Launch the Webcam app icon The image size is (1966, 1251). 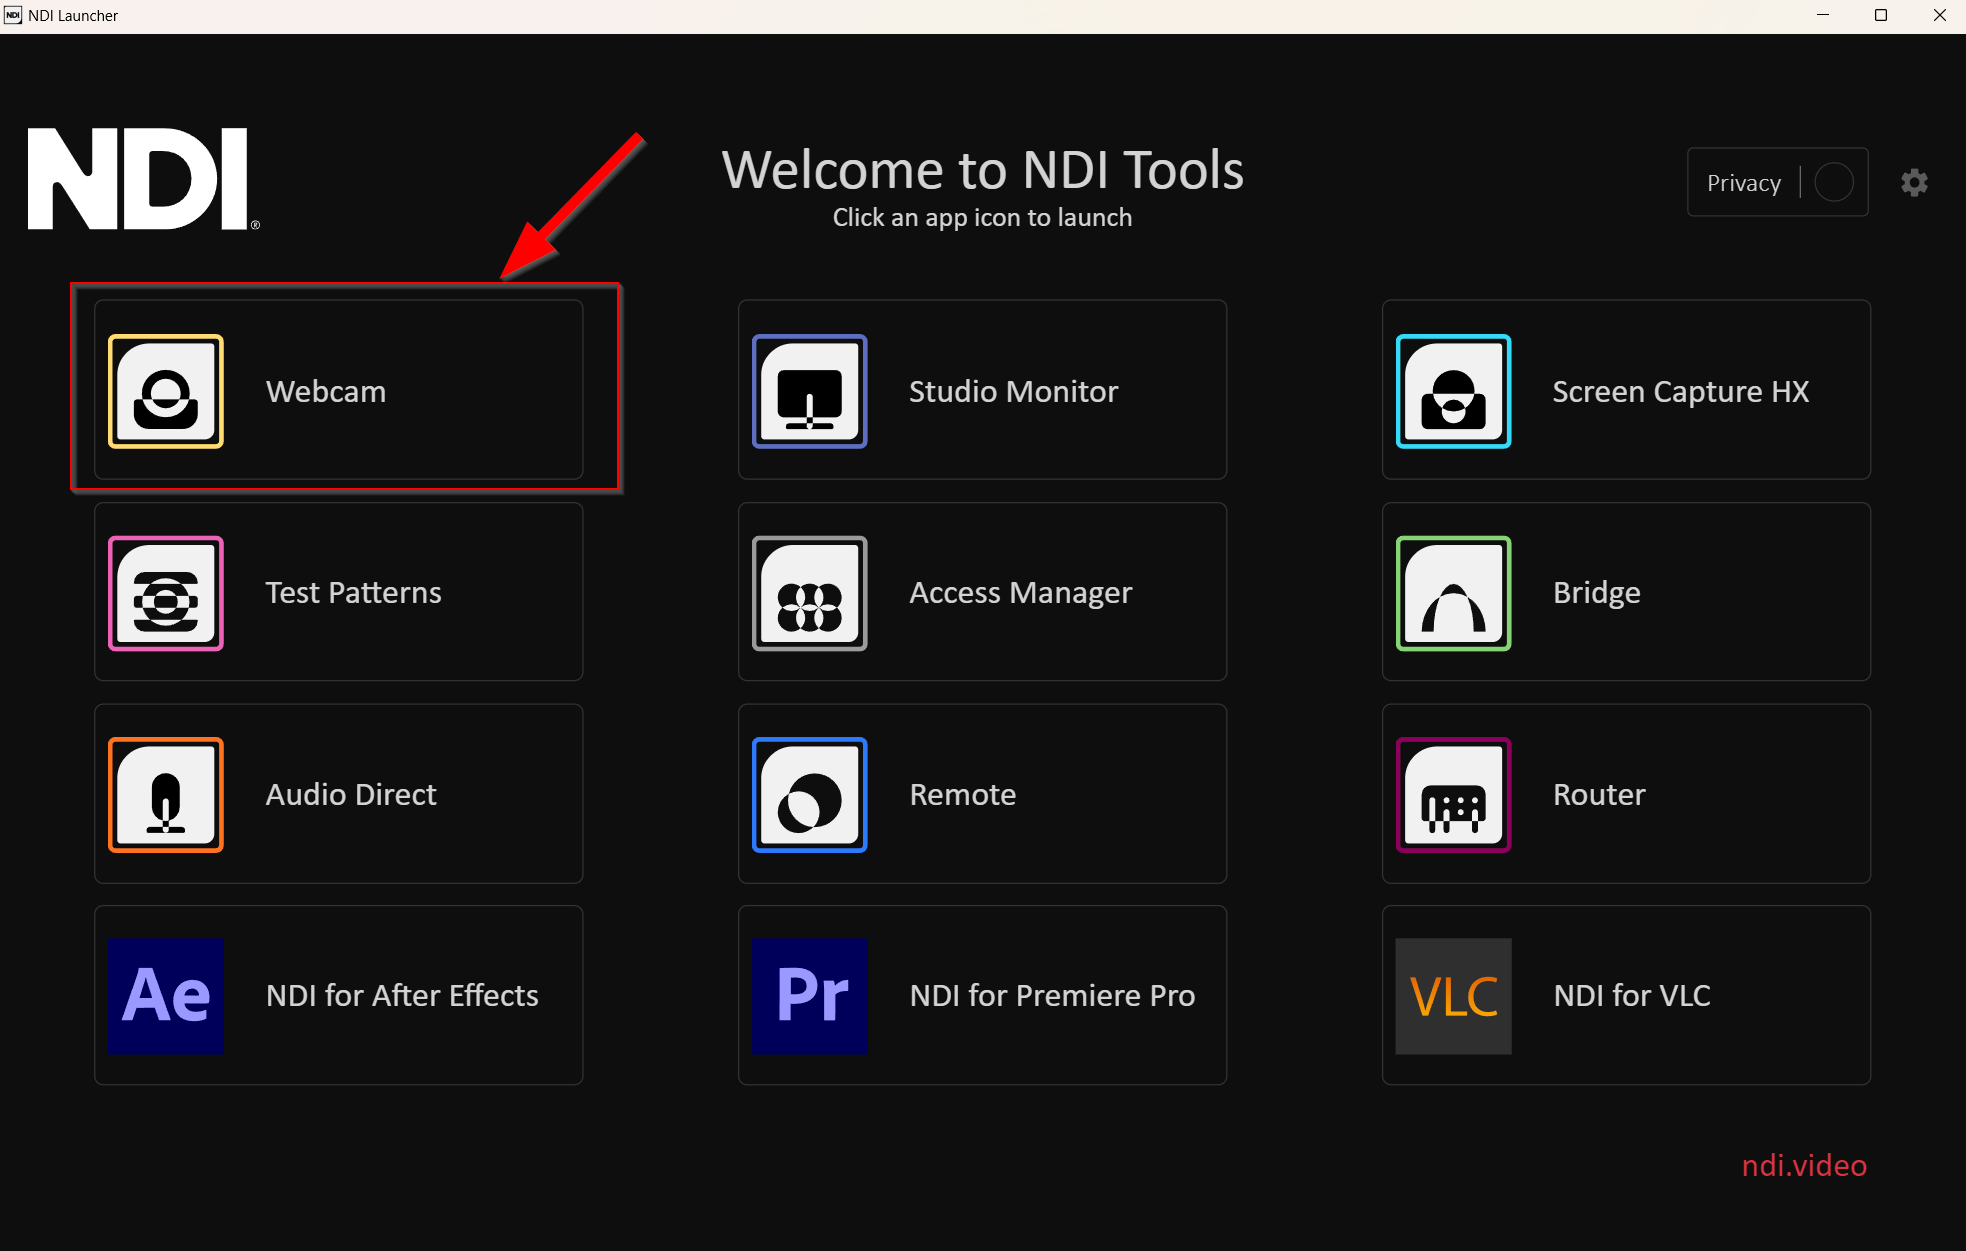coord(166,391)
